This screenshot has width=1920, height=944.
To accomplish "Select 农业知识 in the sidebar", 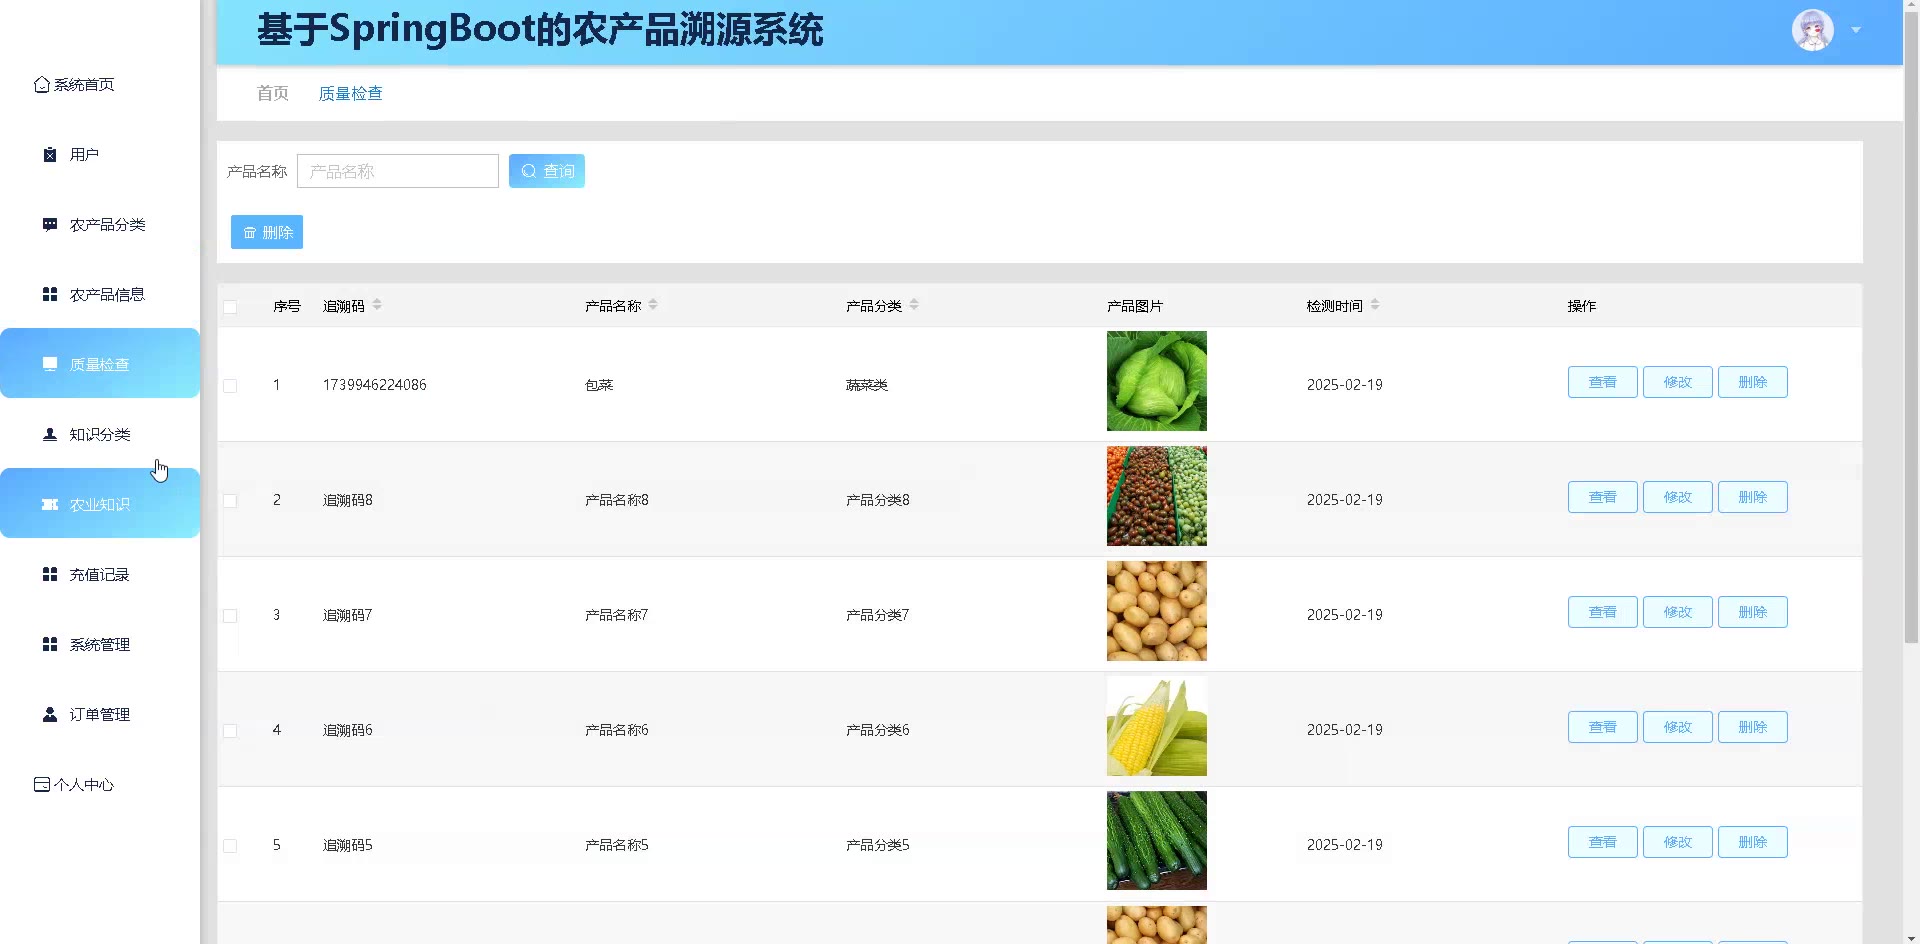I will coord(100,503).
